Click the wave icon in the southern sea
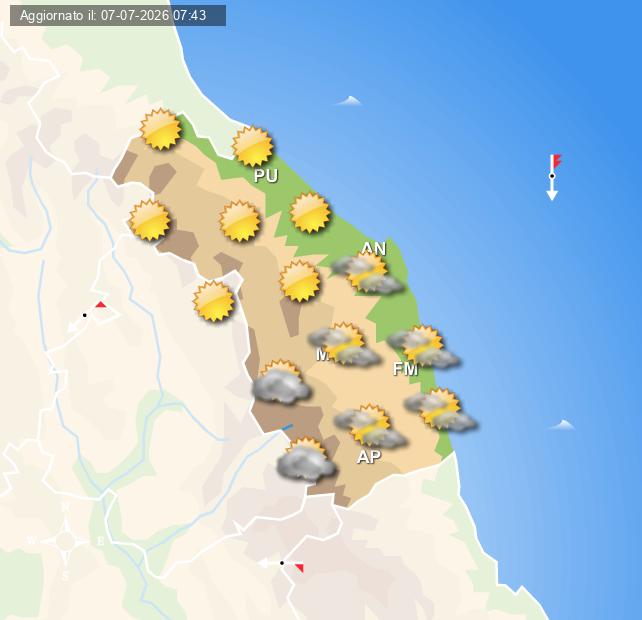 coord(561,424)
